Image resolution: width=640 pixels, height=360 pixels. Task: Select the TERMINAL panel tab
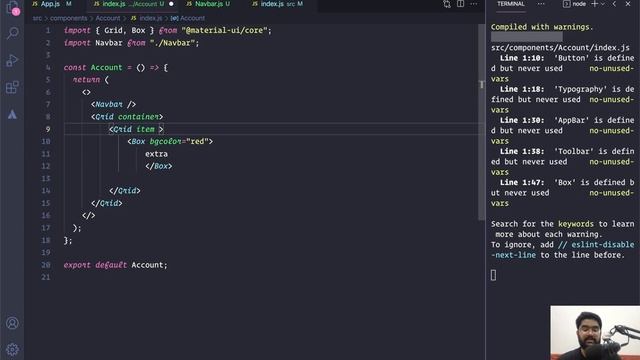(x=511, y=4)
